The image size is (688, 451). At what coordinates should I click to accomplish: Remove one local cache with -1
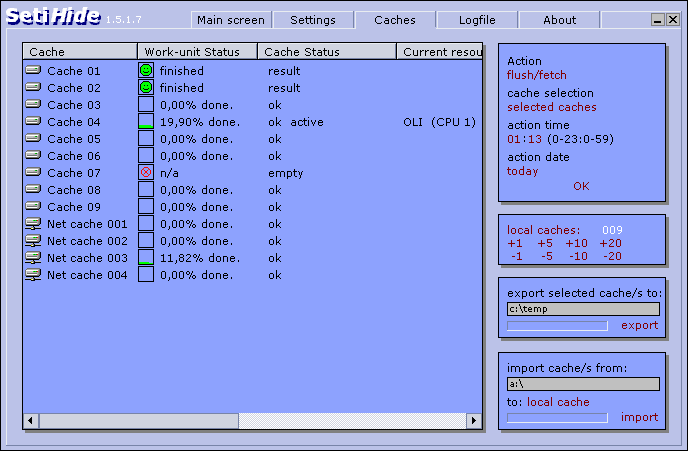517,256
